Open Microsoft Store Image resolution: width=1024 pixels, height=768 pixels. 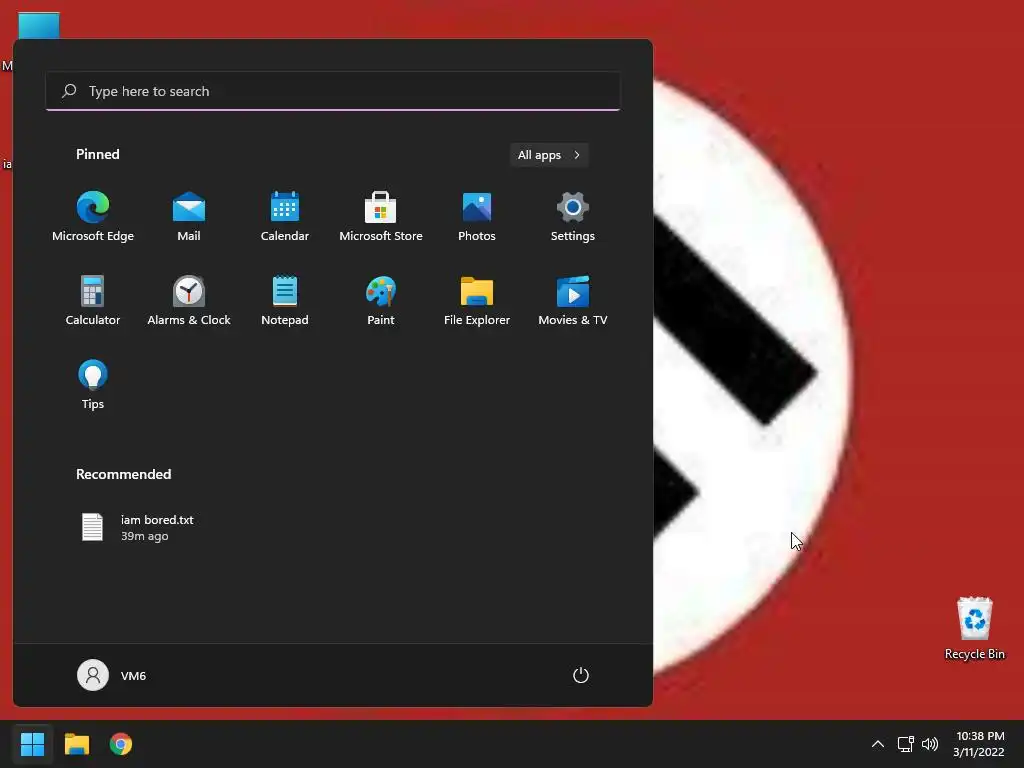(381, 217)
